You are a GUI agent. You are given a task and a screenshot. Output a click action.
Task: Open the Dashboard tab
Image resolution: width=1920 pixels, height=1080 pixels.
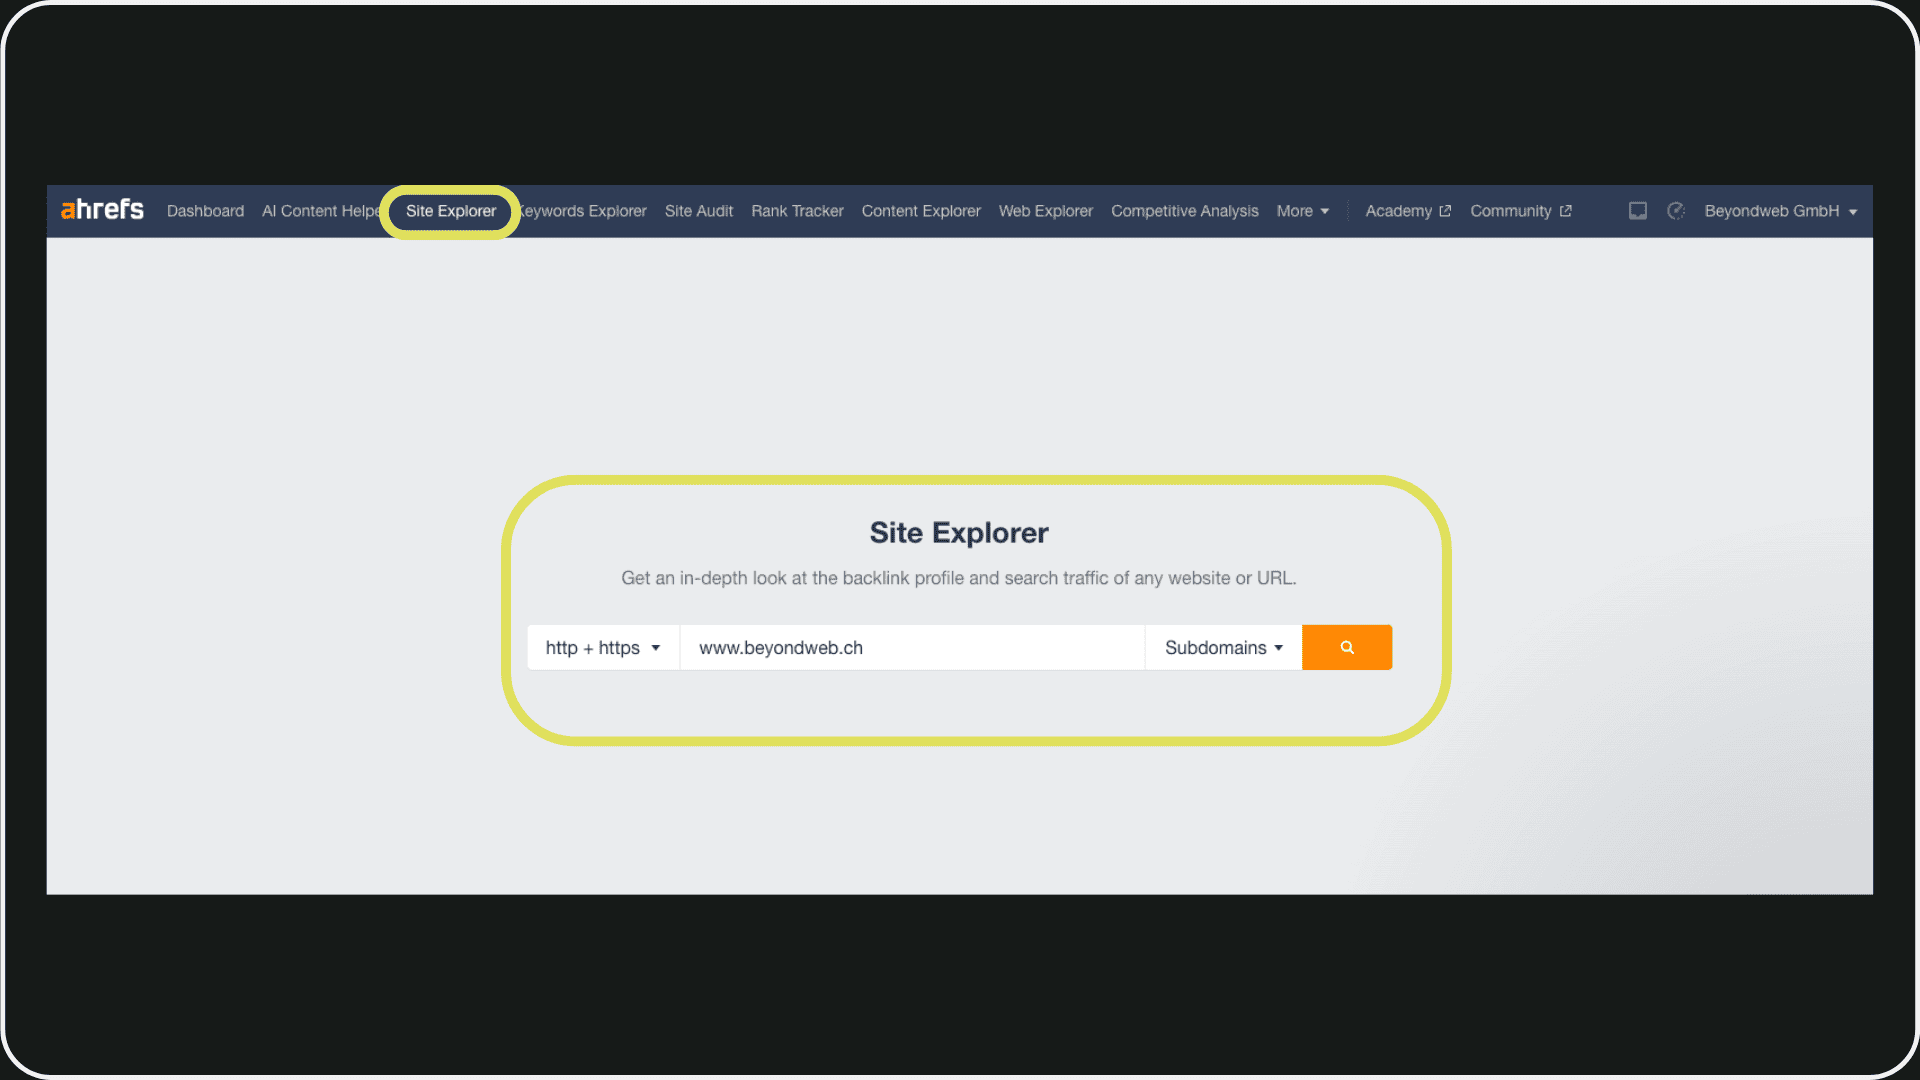click(205, 211)
